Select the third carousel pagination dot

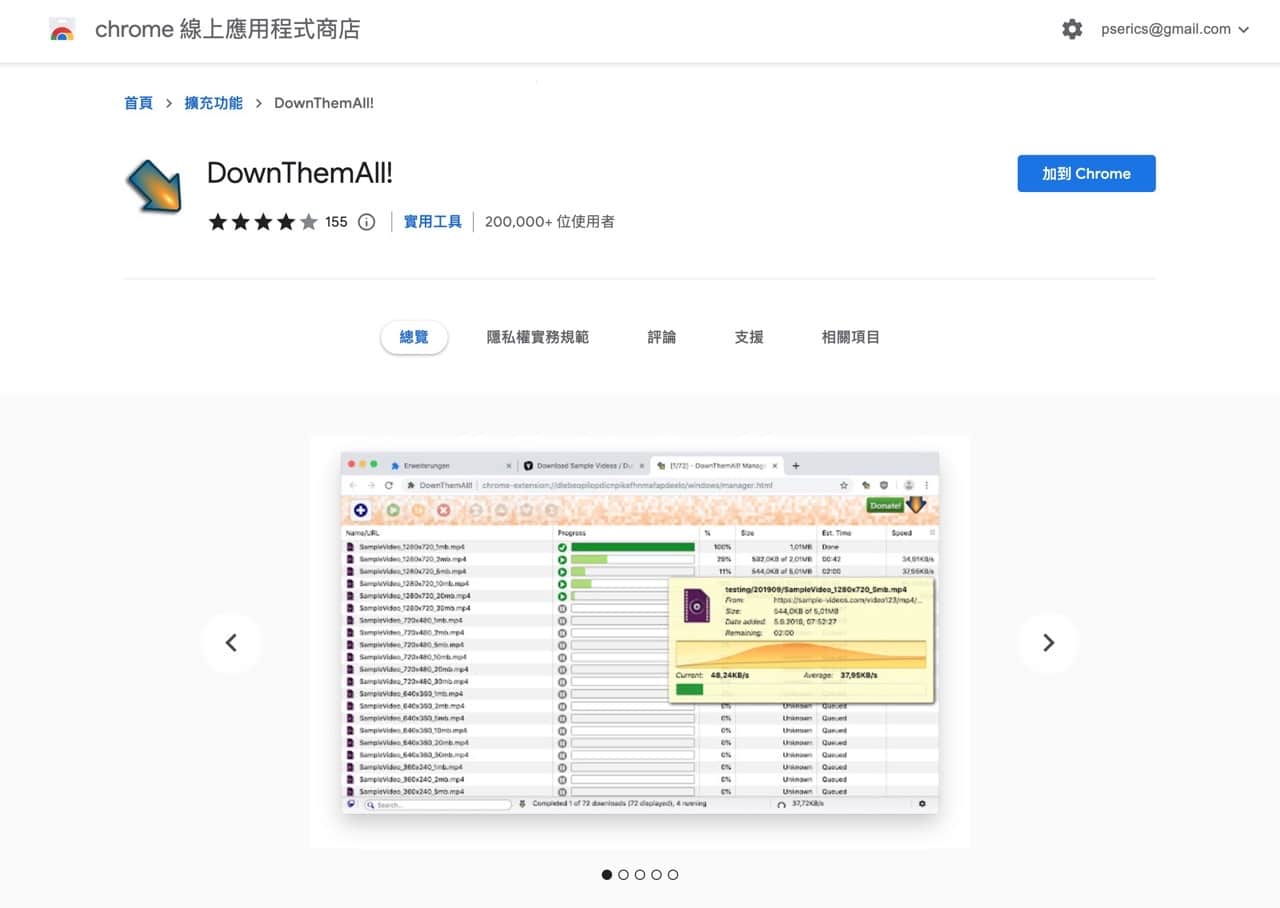tap(640, 875)
